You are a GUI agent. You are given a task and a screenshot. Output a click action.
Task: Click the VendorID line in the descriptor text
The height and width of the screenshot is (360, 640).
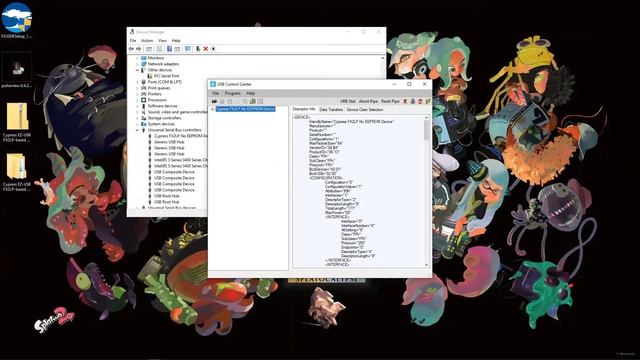click(324, 148)
